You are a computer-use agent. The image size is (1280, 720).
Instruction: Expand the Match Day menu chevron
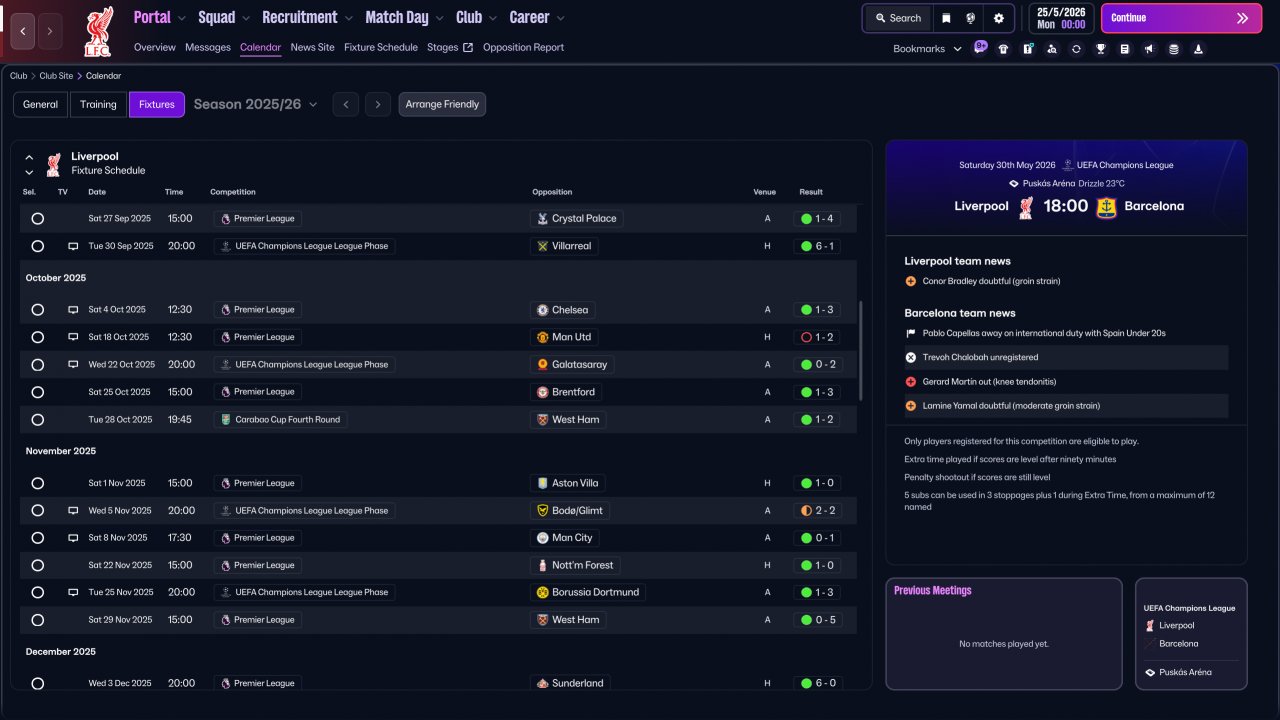click(x=440, y=18)
